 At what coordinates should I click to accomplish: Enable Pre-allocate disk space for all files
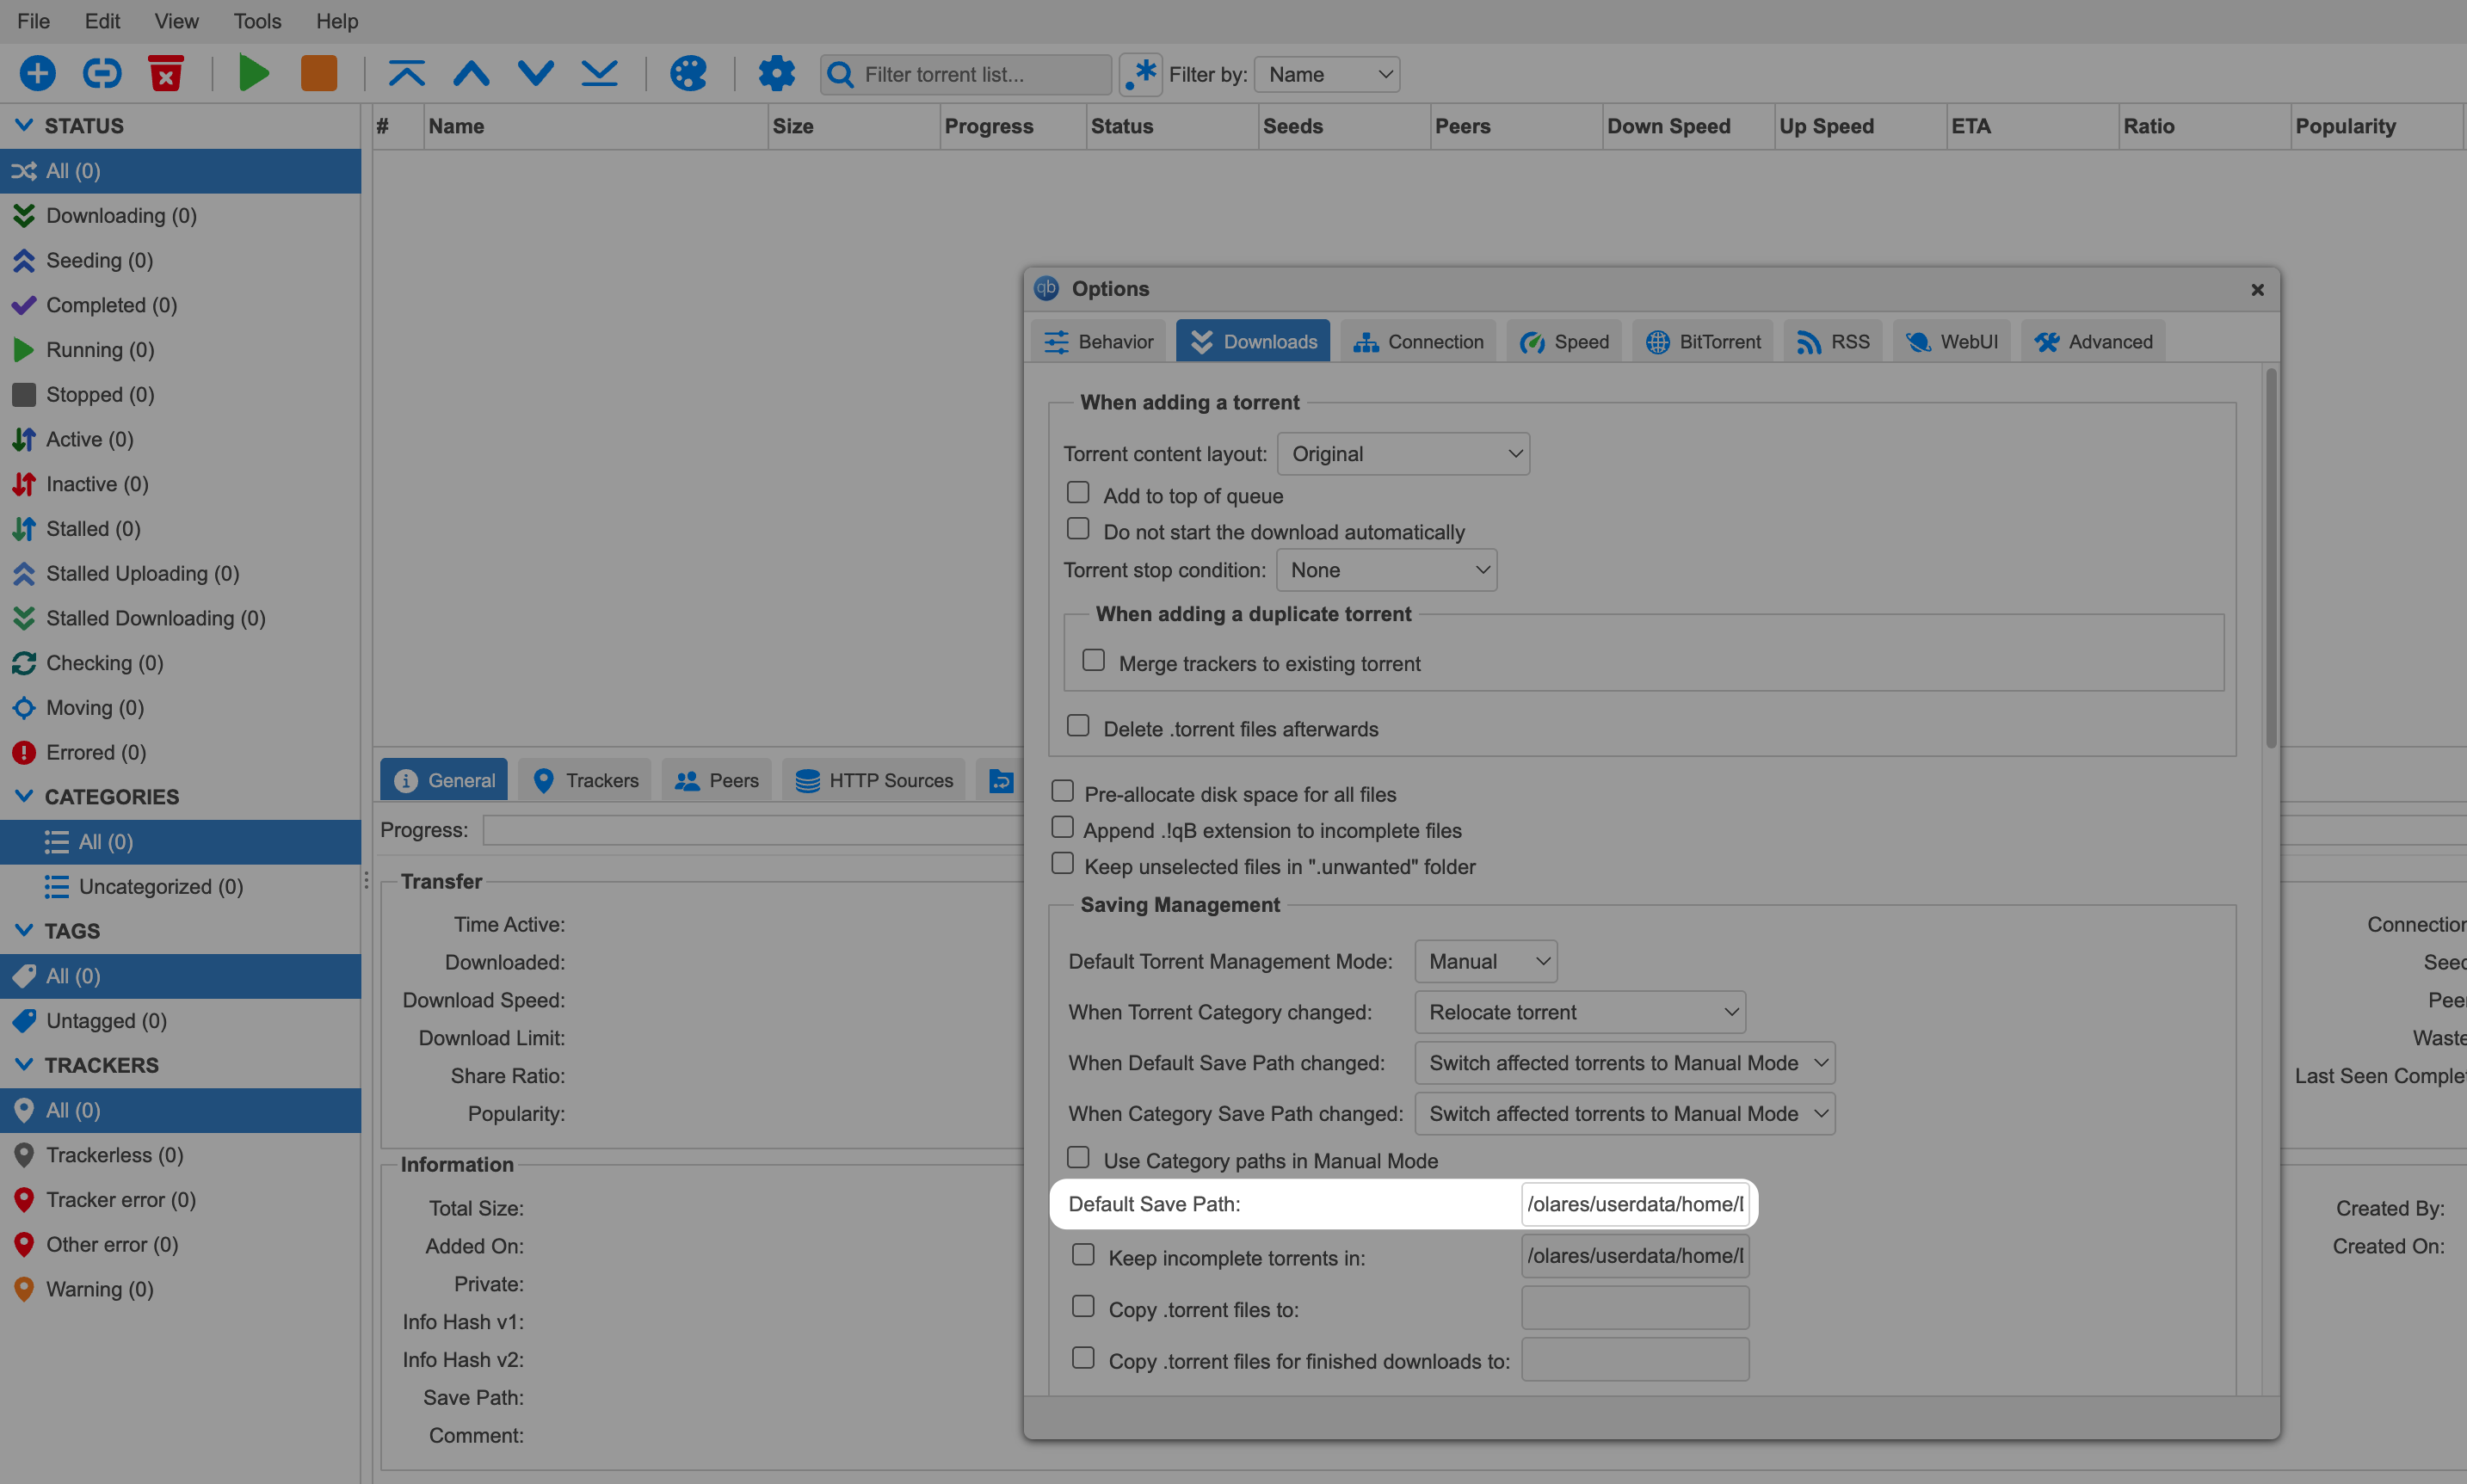pos(1063,792)
